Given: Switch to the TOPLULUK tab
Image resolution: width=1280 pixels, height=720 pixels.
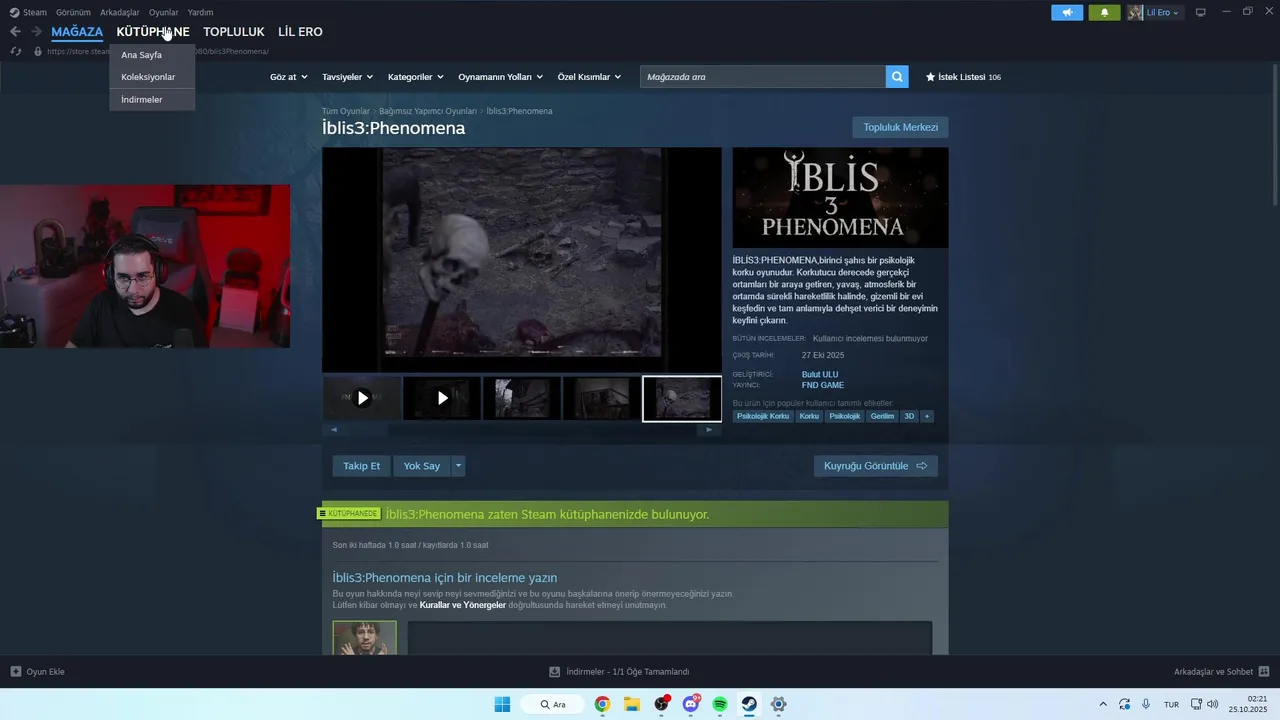Looking at the screenshot, I should coord(234,32).
